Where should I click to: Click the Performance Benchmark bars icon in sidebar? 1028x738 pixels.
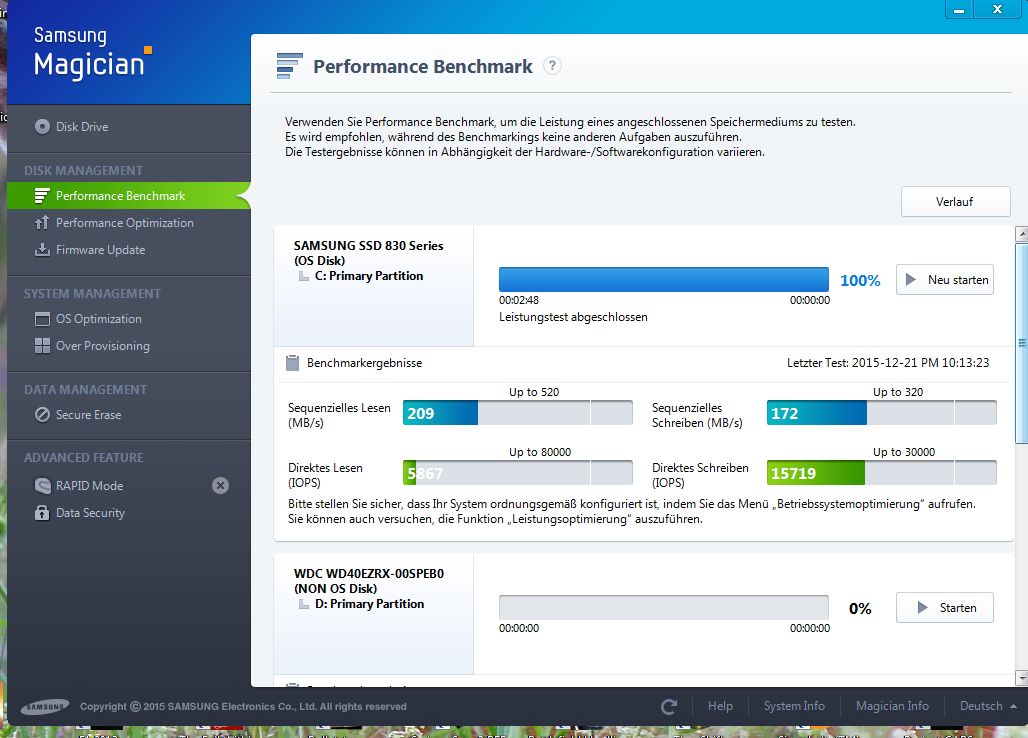point(42,195)
